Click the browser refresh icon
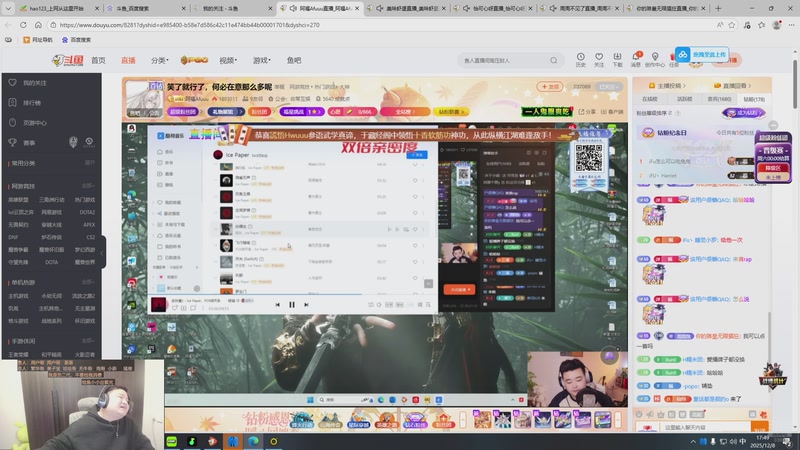The width and height of the screenshot is (800, 450). pos(23,24)
